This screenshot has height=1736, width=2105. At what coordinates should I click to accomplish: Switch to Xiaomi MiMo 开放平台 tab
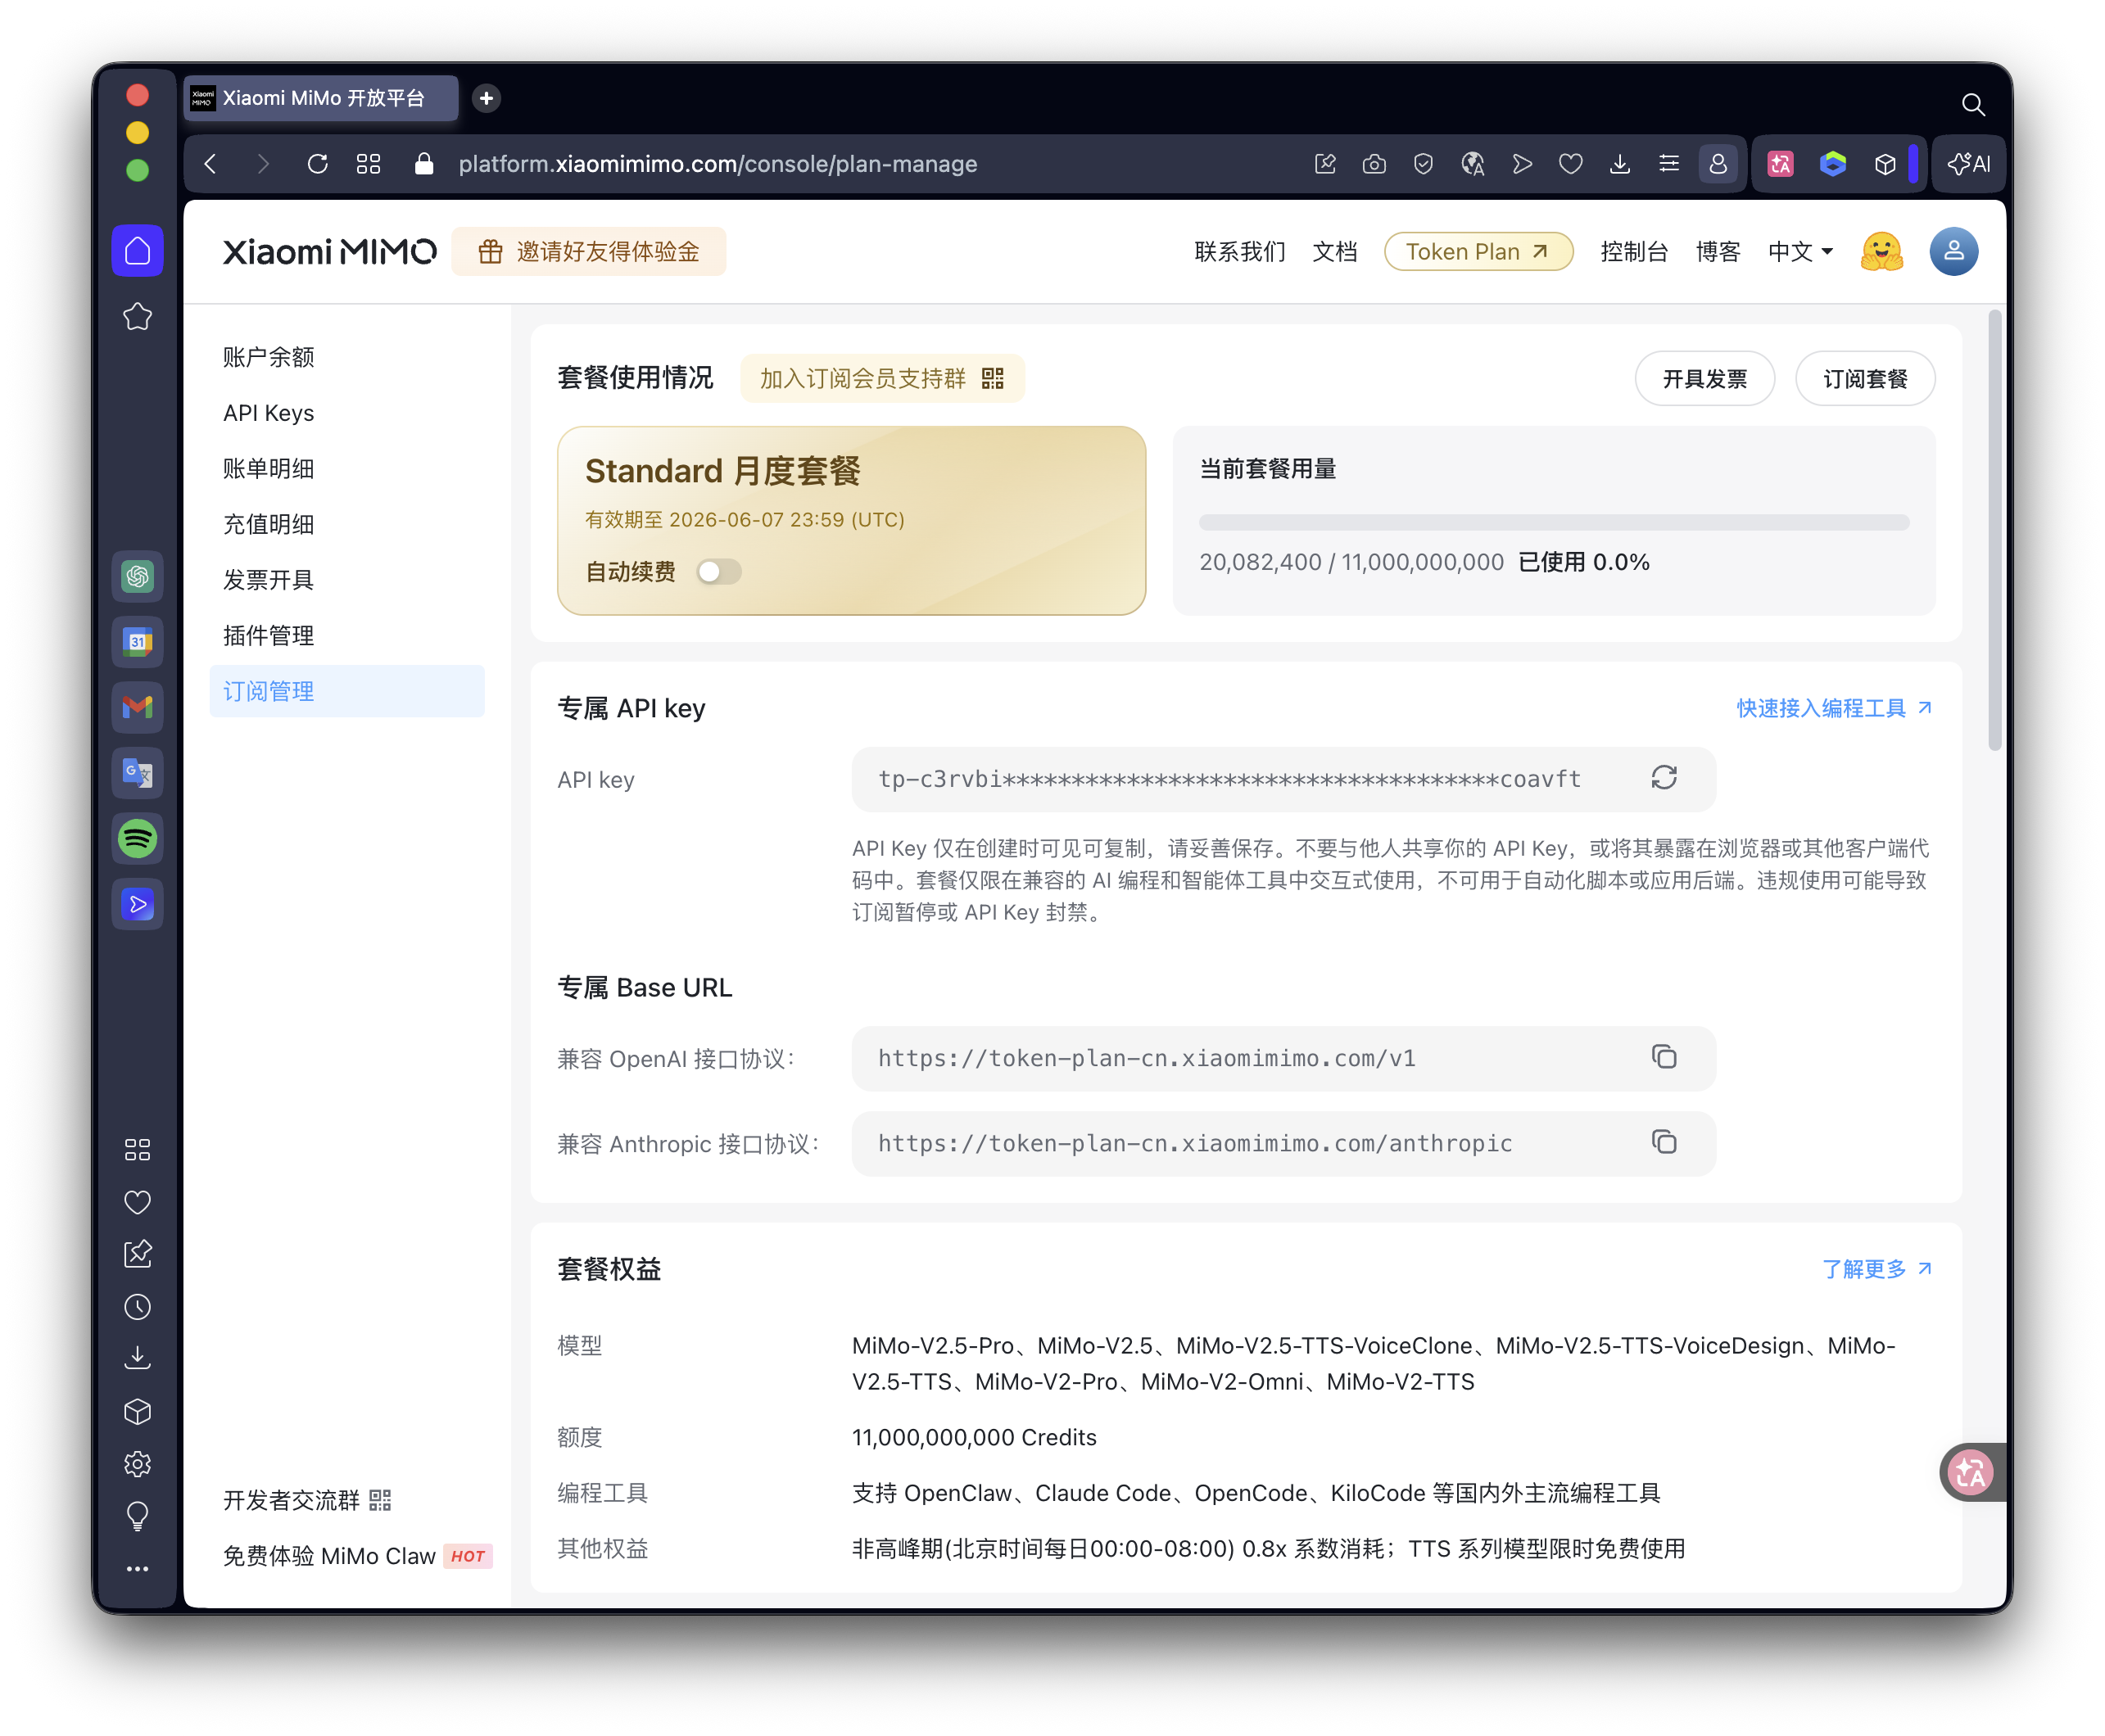320,98
